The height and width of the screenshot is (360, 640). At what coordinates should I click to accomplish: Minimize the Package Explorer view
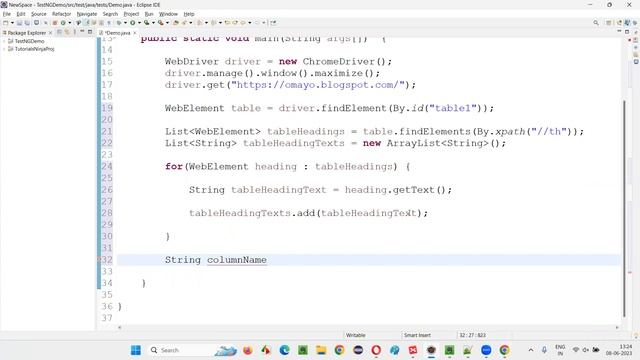click(82, 32)
